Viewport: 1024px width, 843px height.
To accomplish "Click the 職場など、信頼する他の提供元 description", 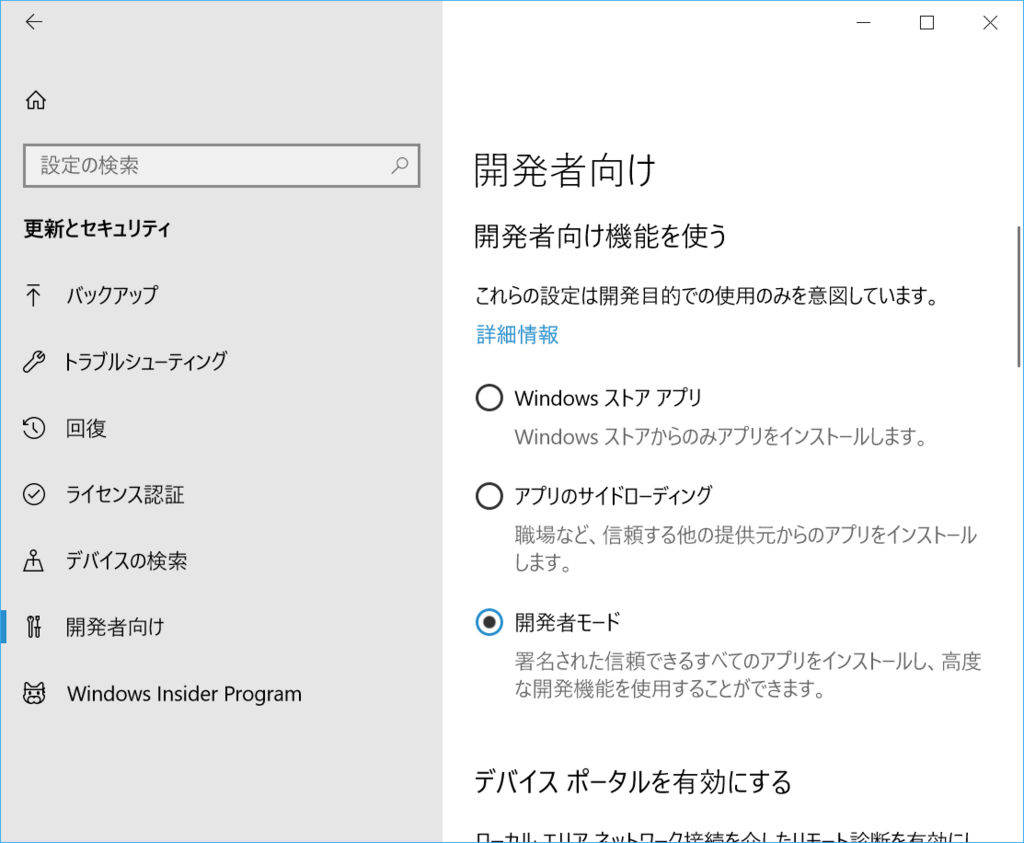I will (746, 549).
